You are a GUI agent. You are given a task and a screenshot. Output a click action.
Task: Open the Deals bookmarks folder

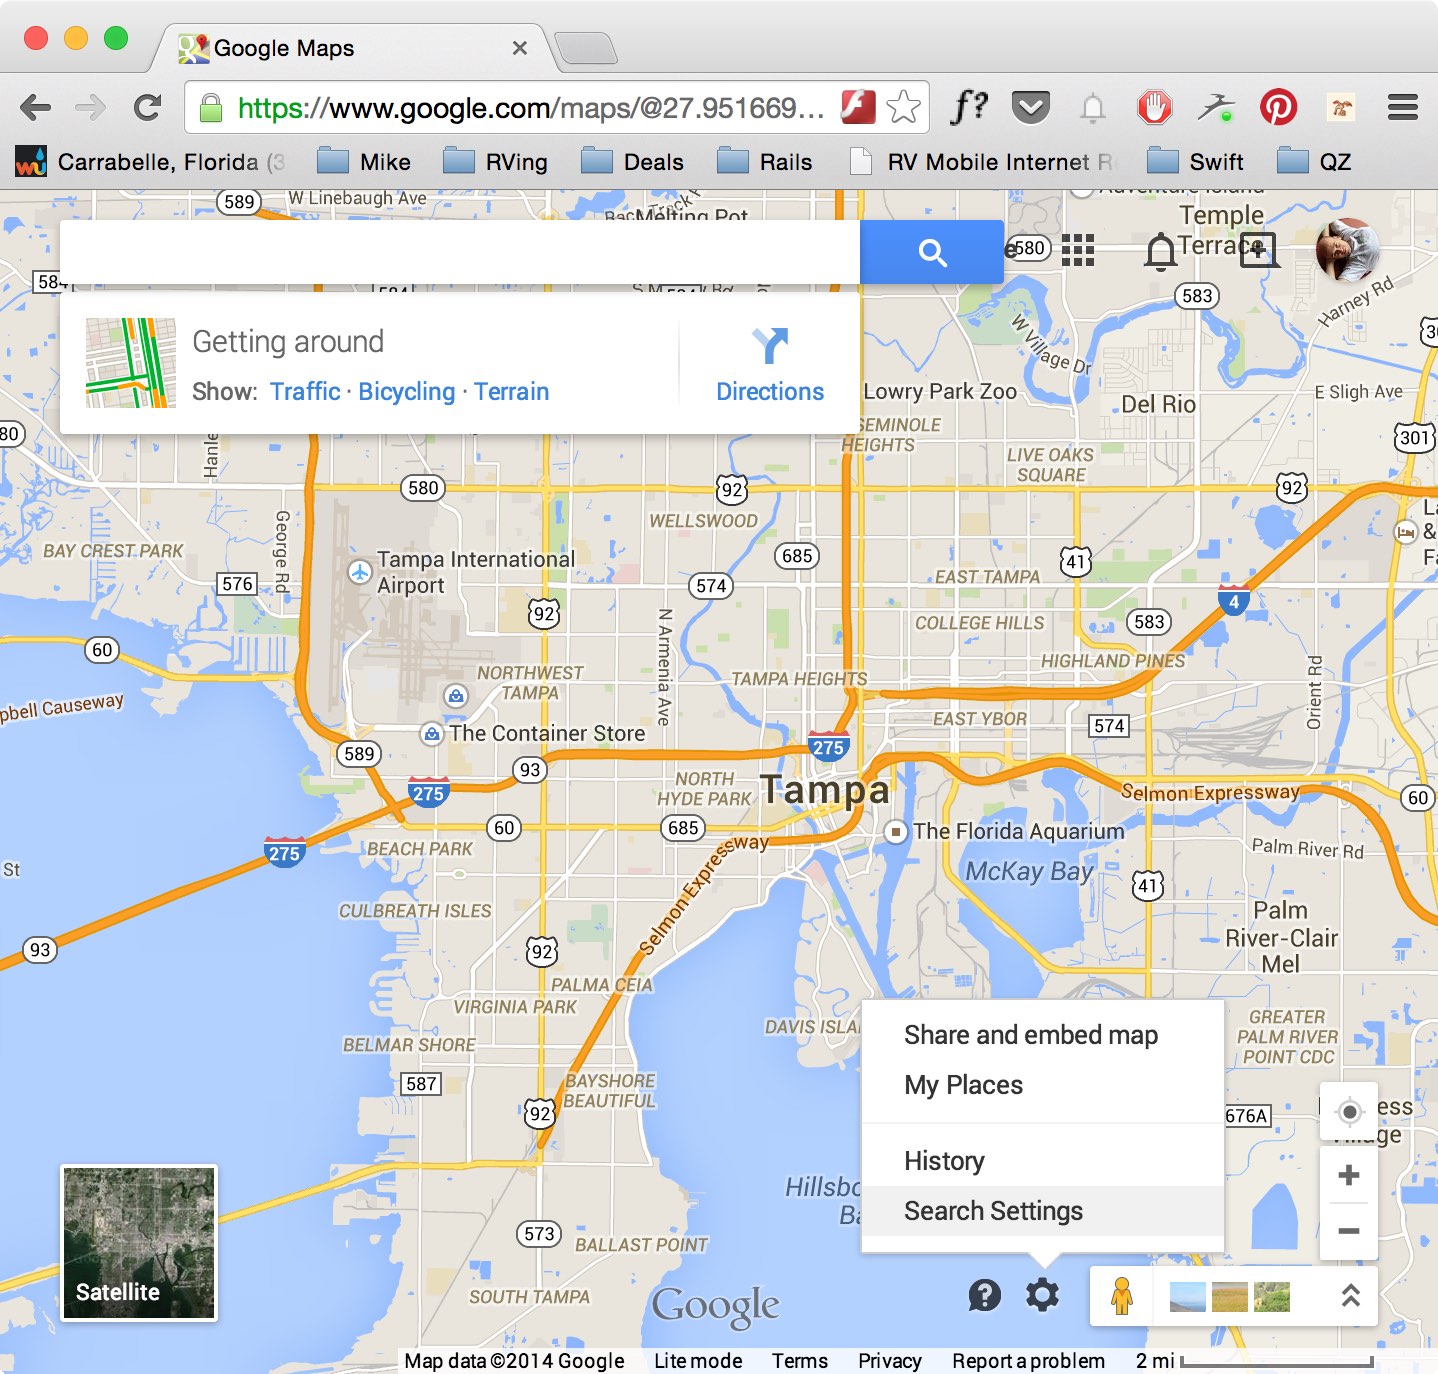tap(632, 162)
